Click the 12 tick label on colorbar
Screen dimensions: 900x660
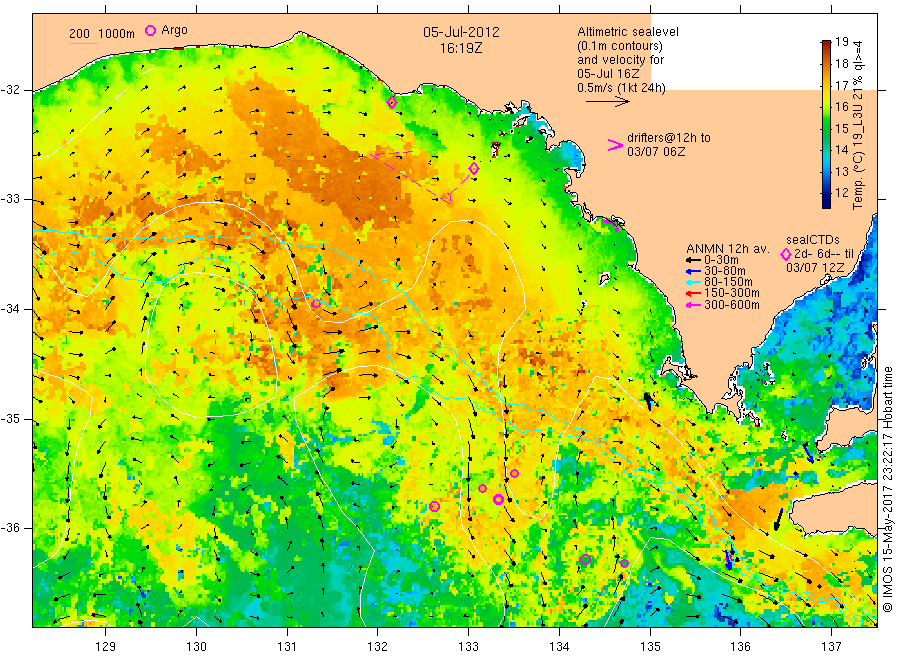pos(841,193)
